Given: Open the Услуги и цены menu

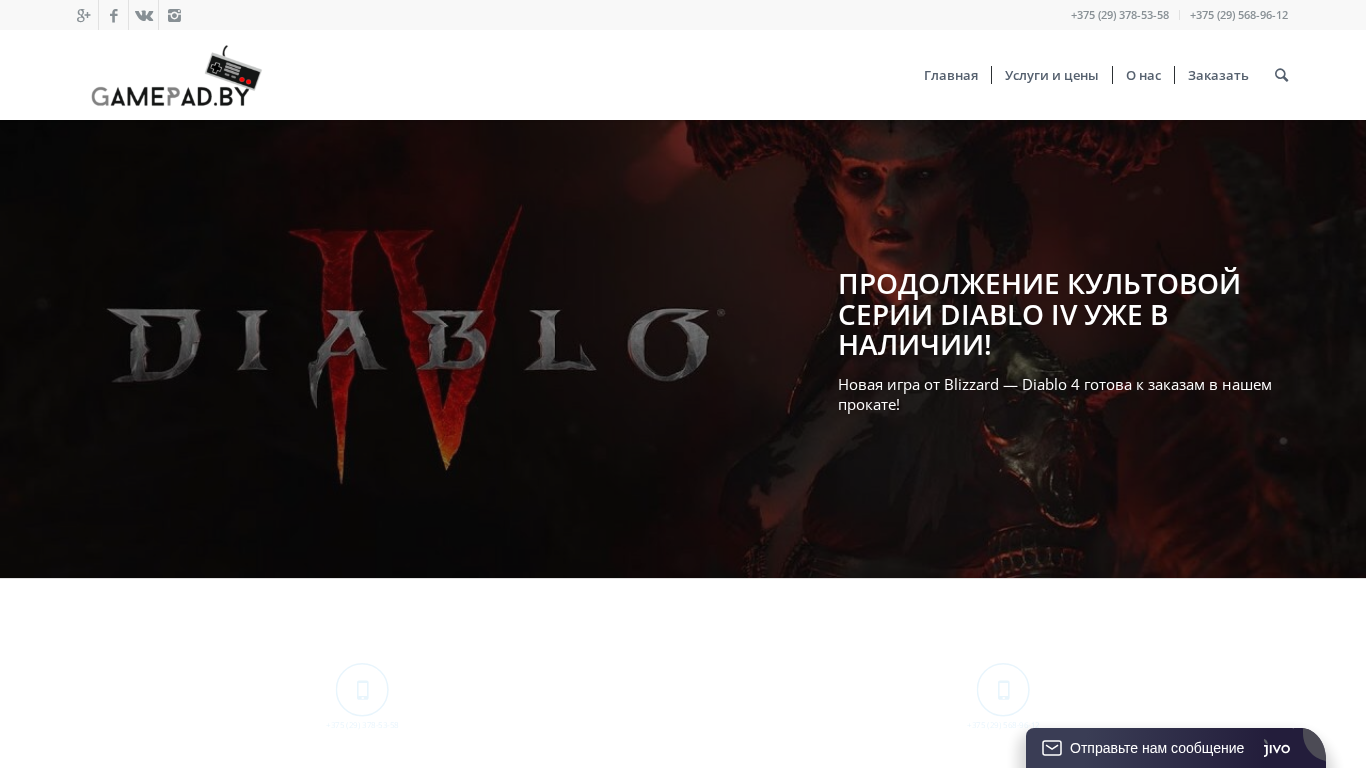Looking at the screenshot, I should pos(1051,75).
